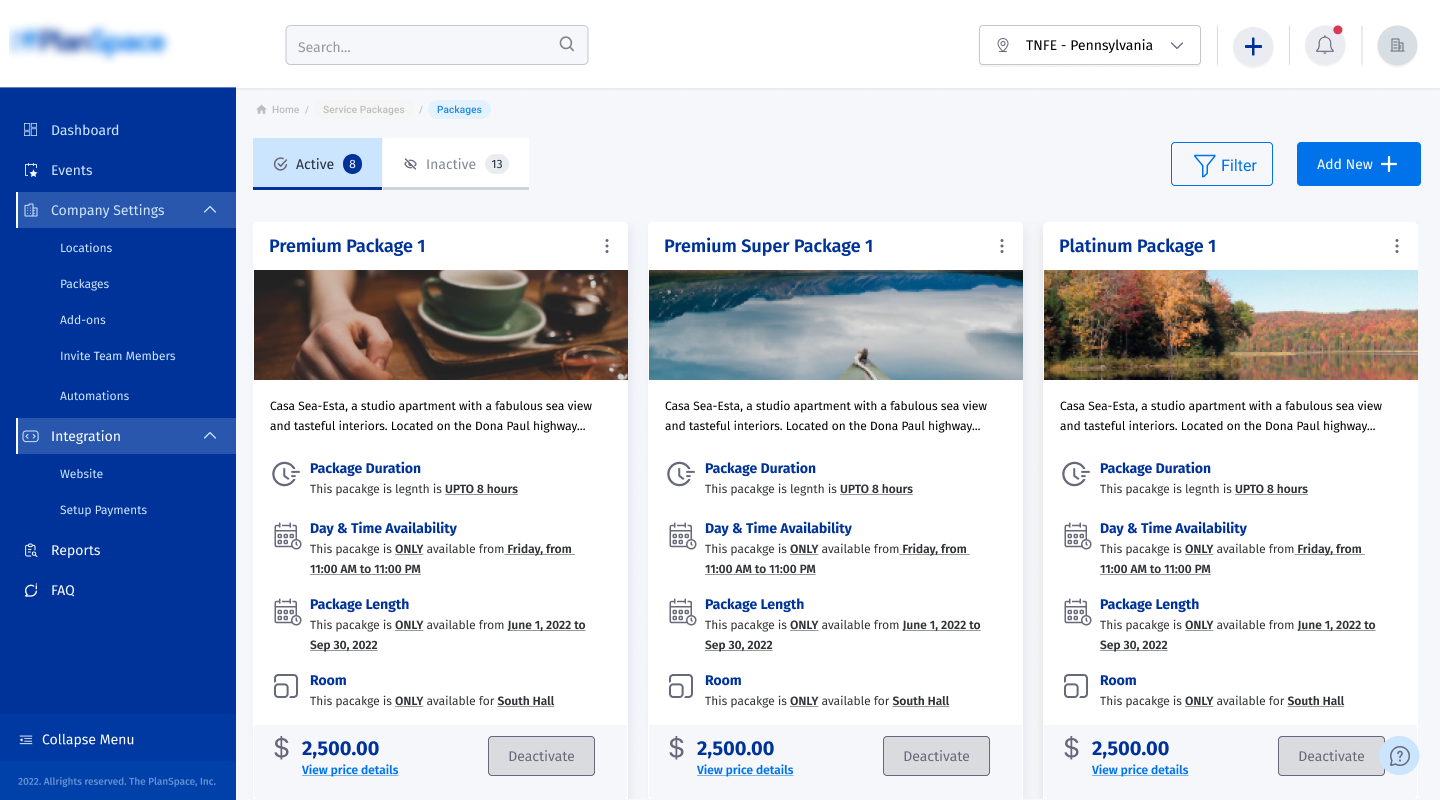The height and width of the screenshot is (800, 1440).
Task: Collapse the Integration section
Action: (x=210, y=436)
